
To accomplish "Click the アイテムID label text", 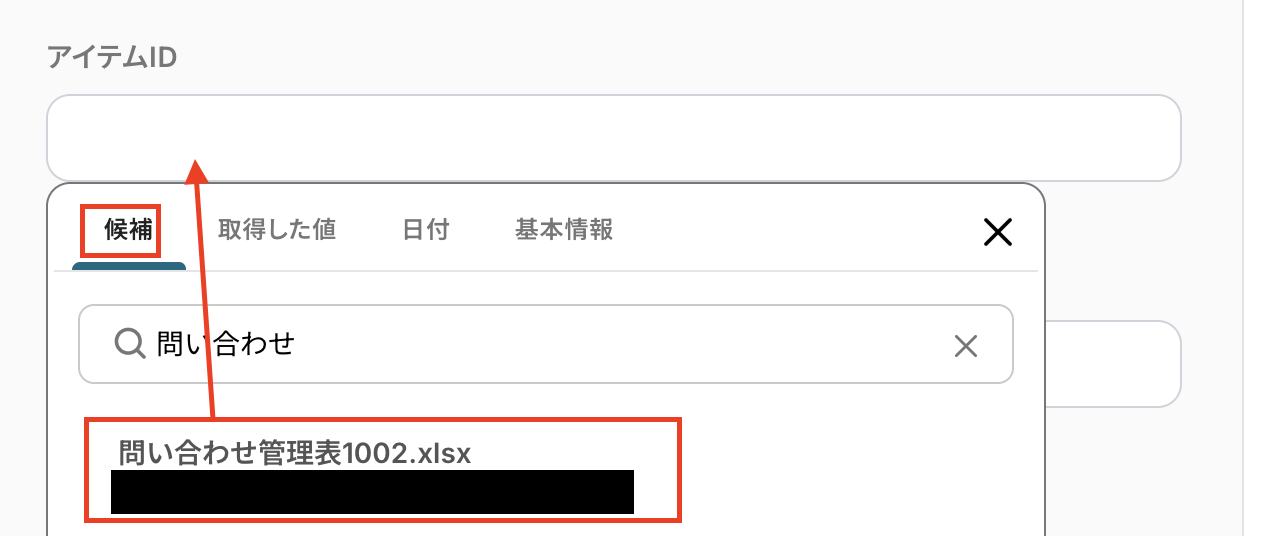I will (x=112, y=58).
